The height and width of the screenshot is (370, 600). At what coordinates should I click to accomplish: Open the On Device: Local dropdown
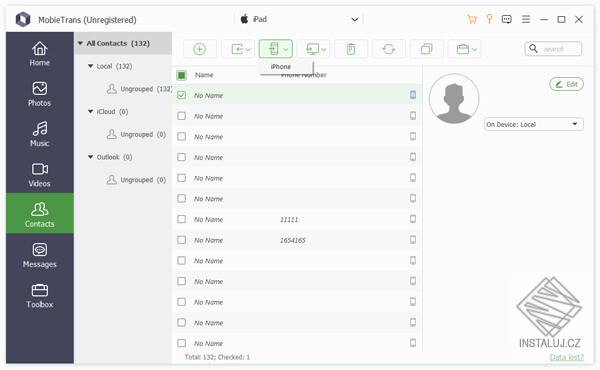(x=533, y=124)
